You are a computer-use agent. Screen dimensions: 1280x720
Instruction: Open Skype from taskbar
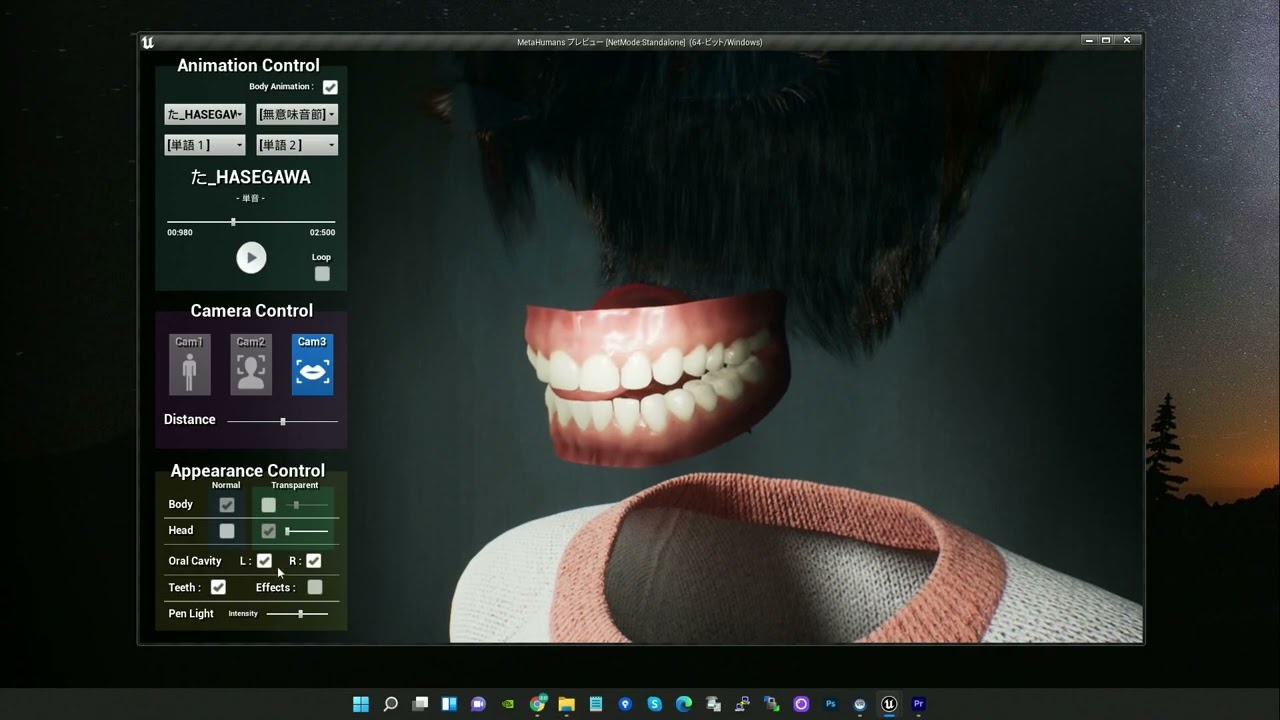pyautogui.click(x=655, y=704)
